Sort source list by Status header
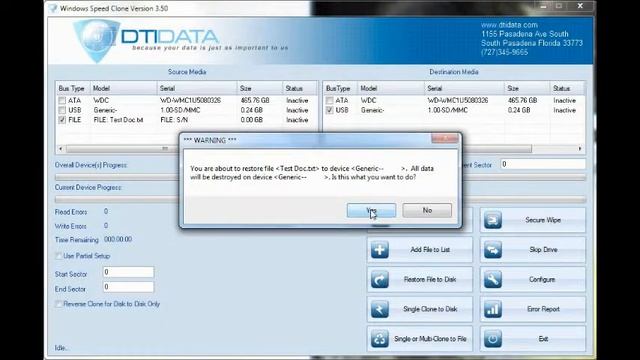The width and height of the screenshot is (640, 360). pos(300,89)
